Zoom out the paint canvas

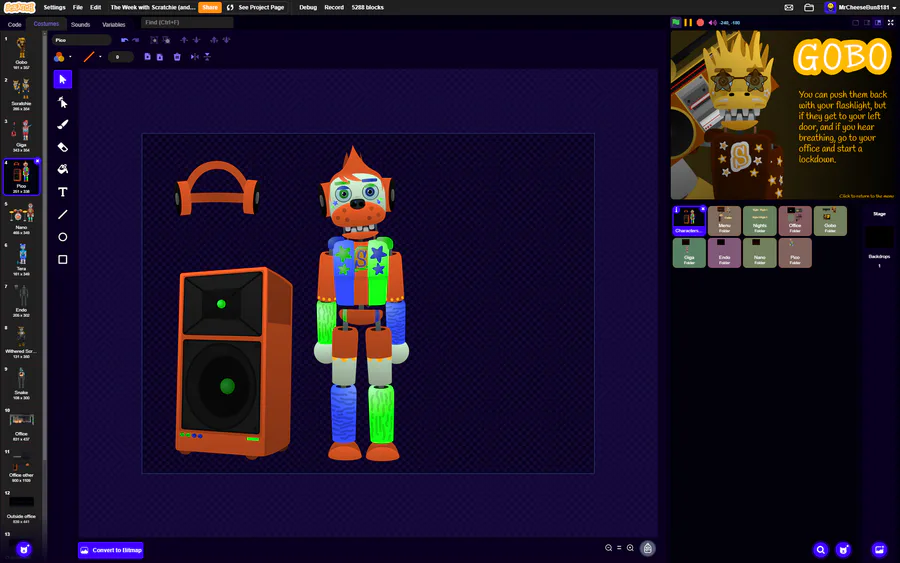(x=608, y=548)
